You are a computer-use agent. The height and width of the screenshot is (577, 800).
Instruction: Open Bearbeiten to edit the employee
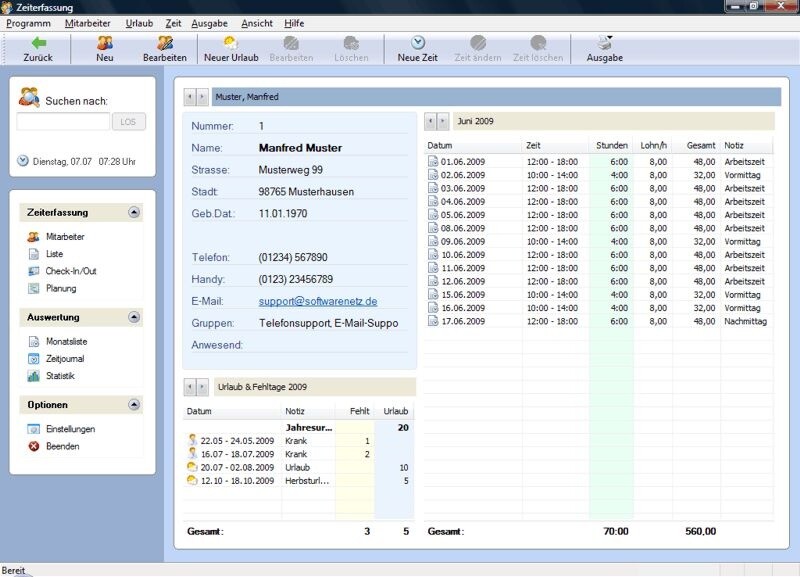[x=165, y=49]
